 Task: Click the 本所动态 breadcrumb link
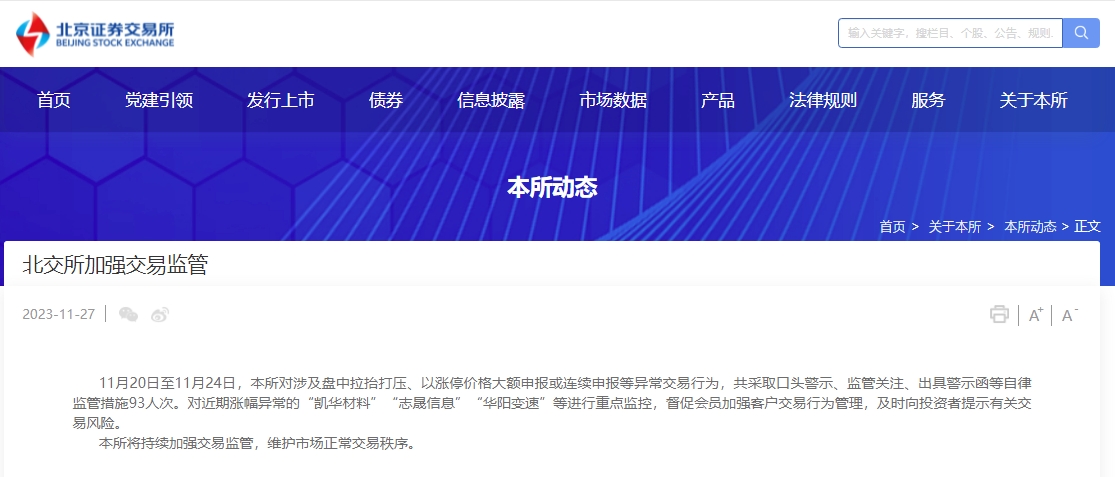1030,227
